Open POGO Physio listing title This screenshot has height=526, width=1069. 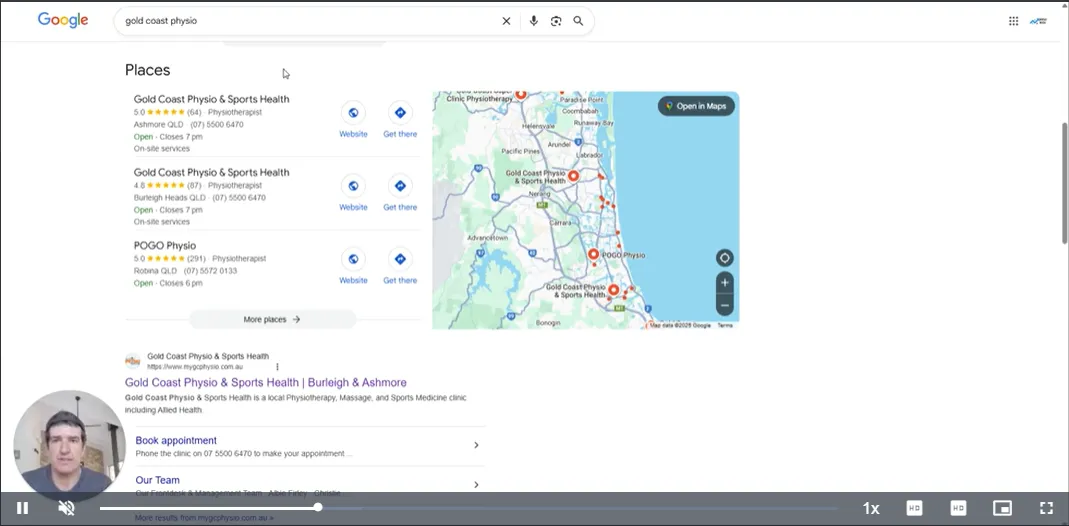click(x=164, y=245)
